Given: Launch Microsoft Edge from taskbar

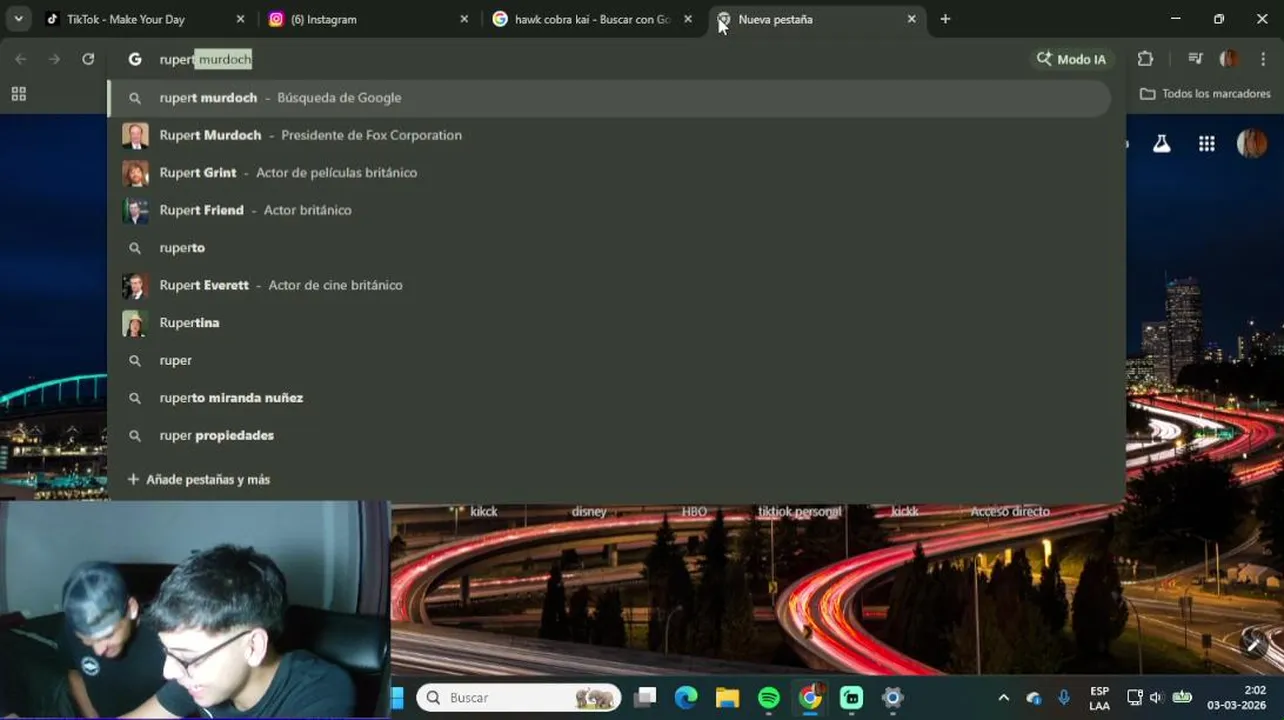Looking at the screenshot, I should click(686, 697).
